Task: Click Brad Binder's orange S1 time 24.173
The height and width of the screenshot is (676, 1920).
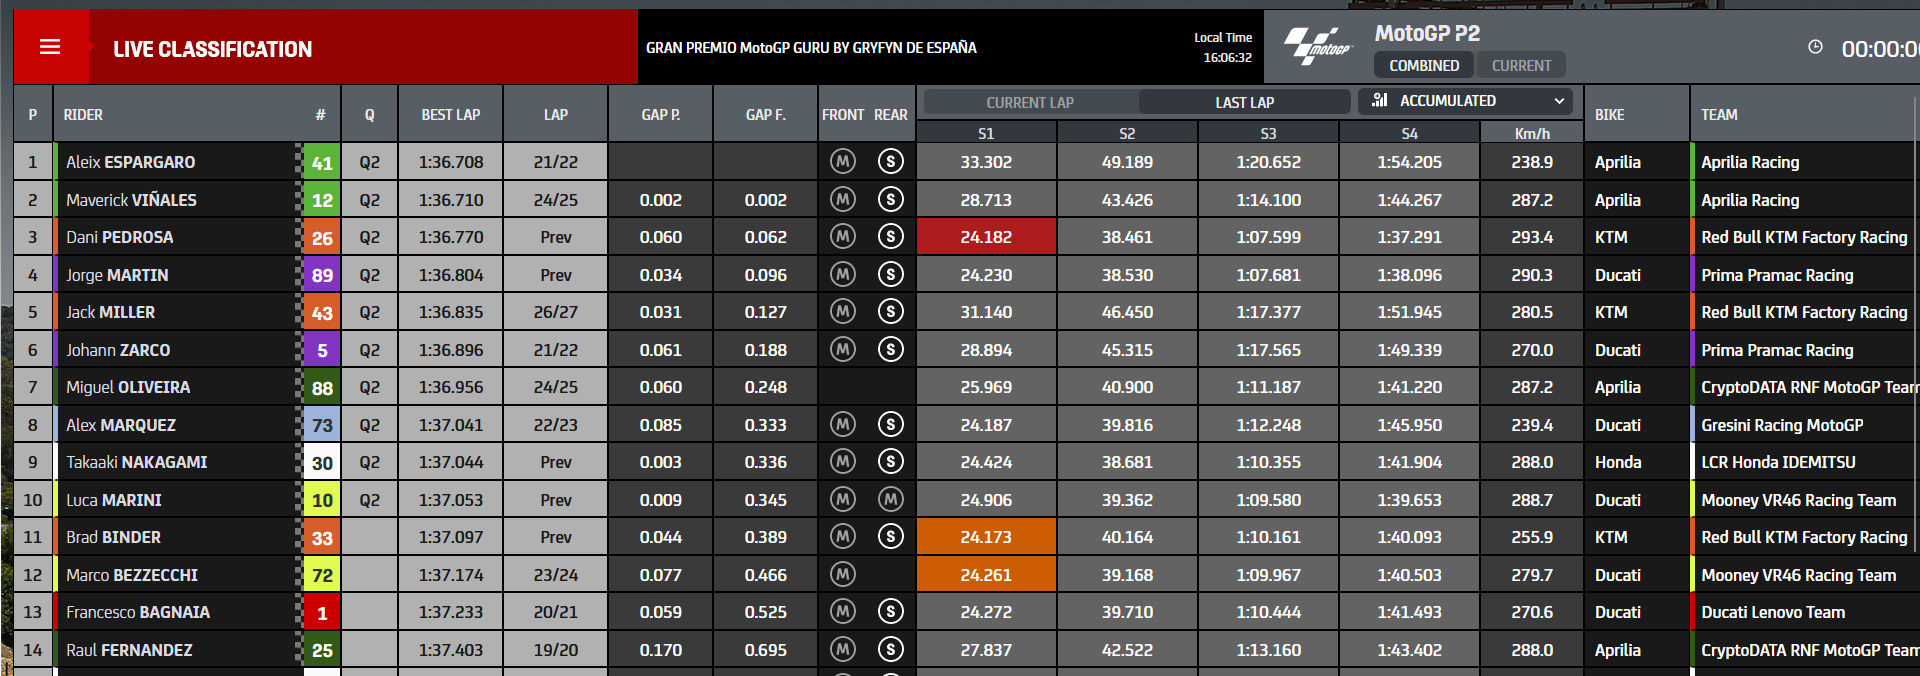Action: [986, 537]
